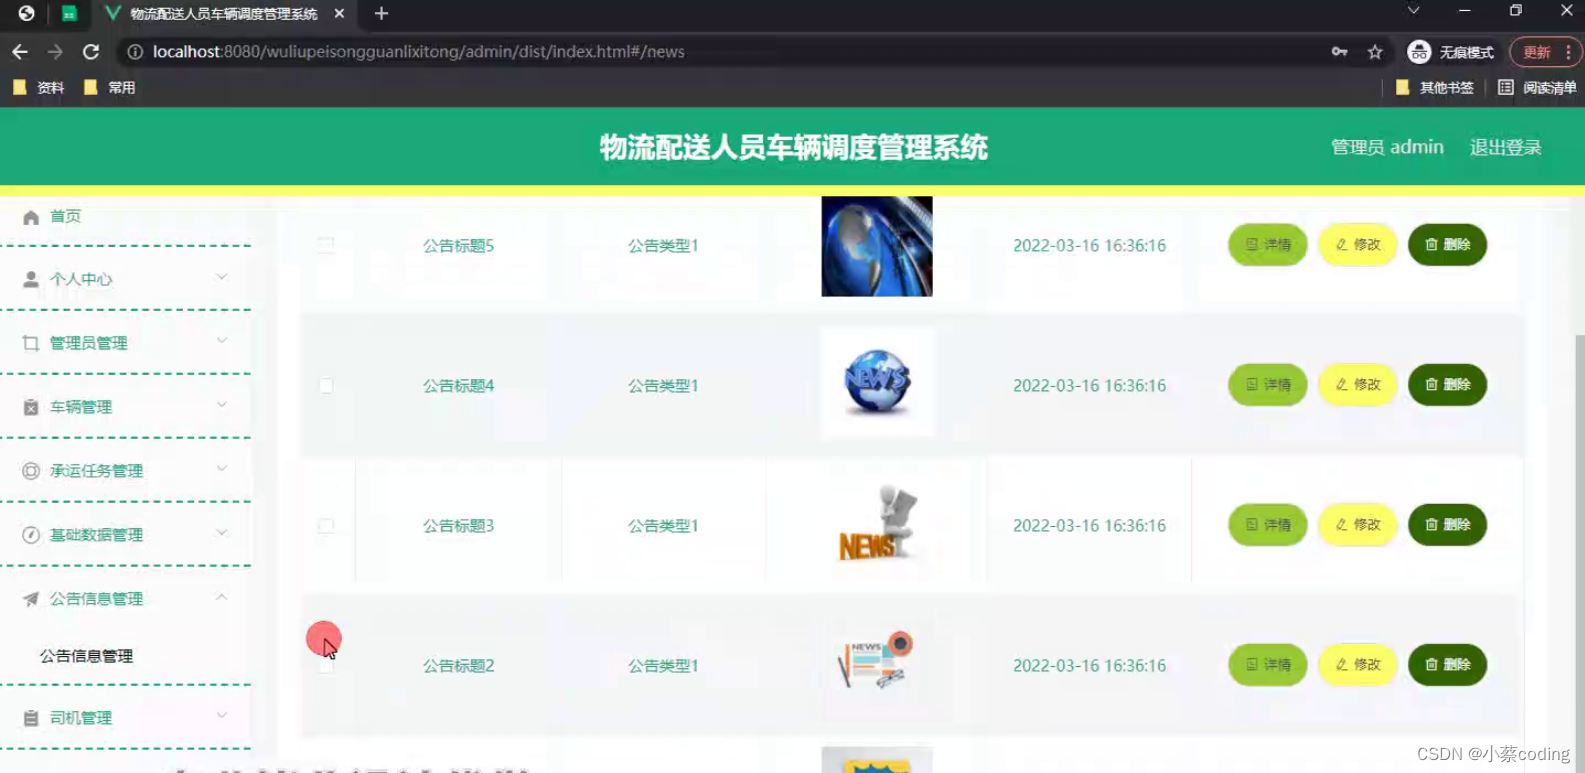Click the document icon for 司机管理
The width and height of the screenshot is (1585, 773).
(31, 718)
